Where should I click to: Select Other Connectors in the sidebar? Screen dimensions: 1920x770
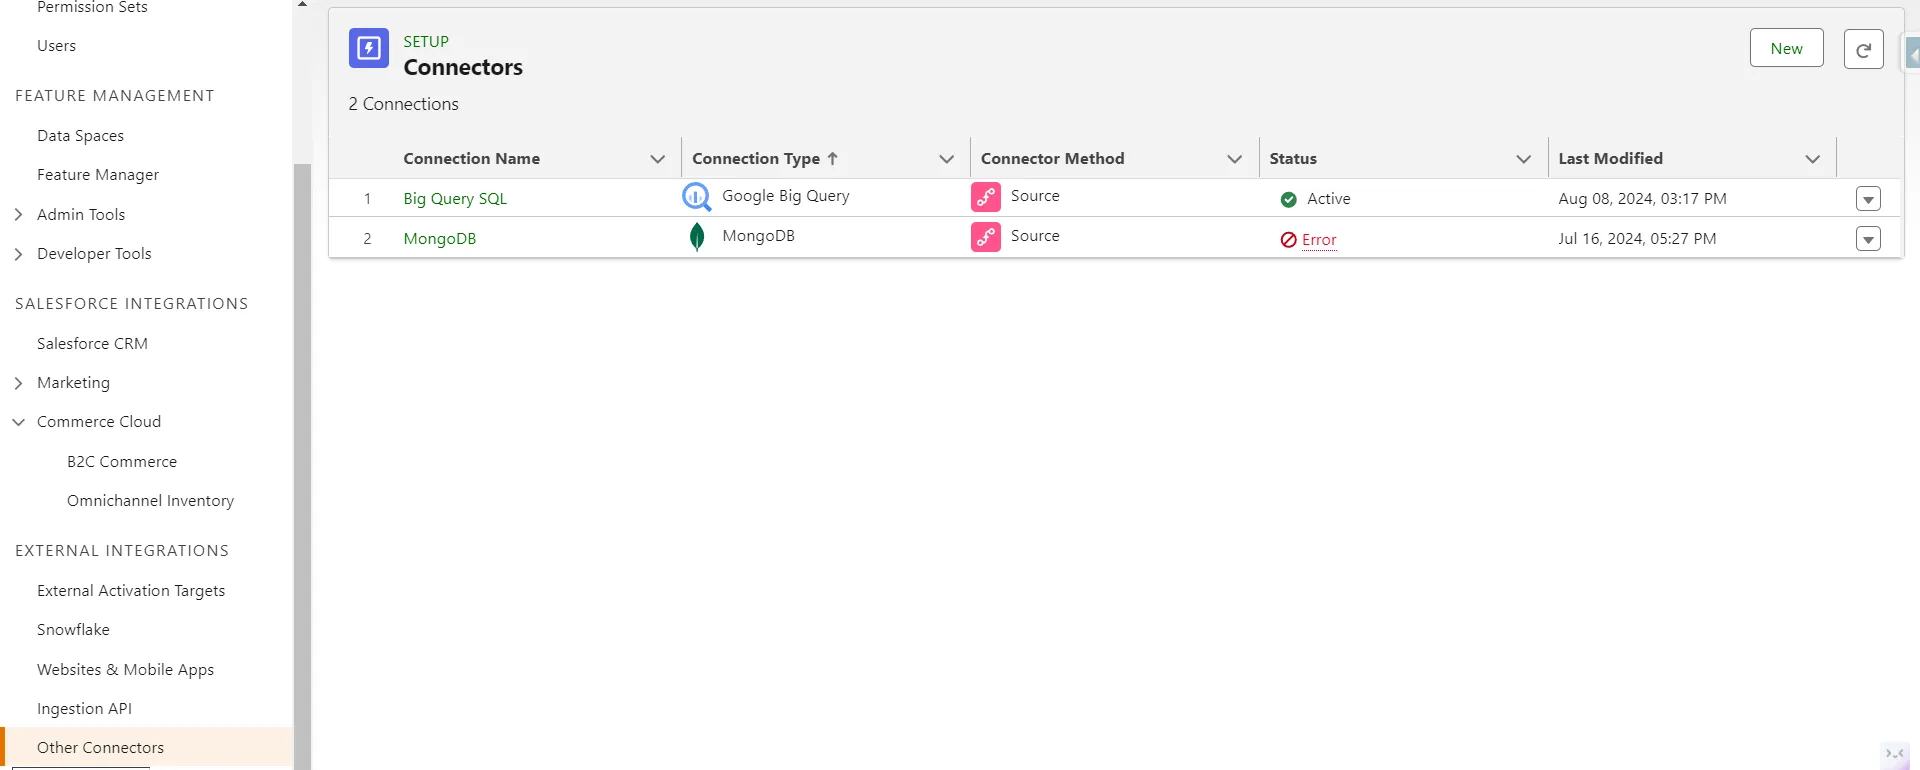[x=100, y=748]
